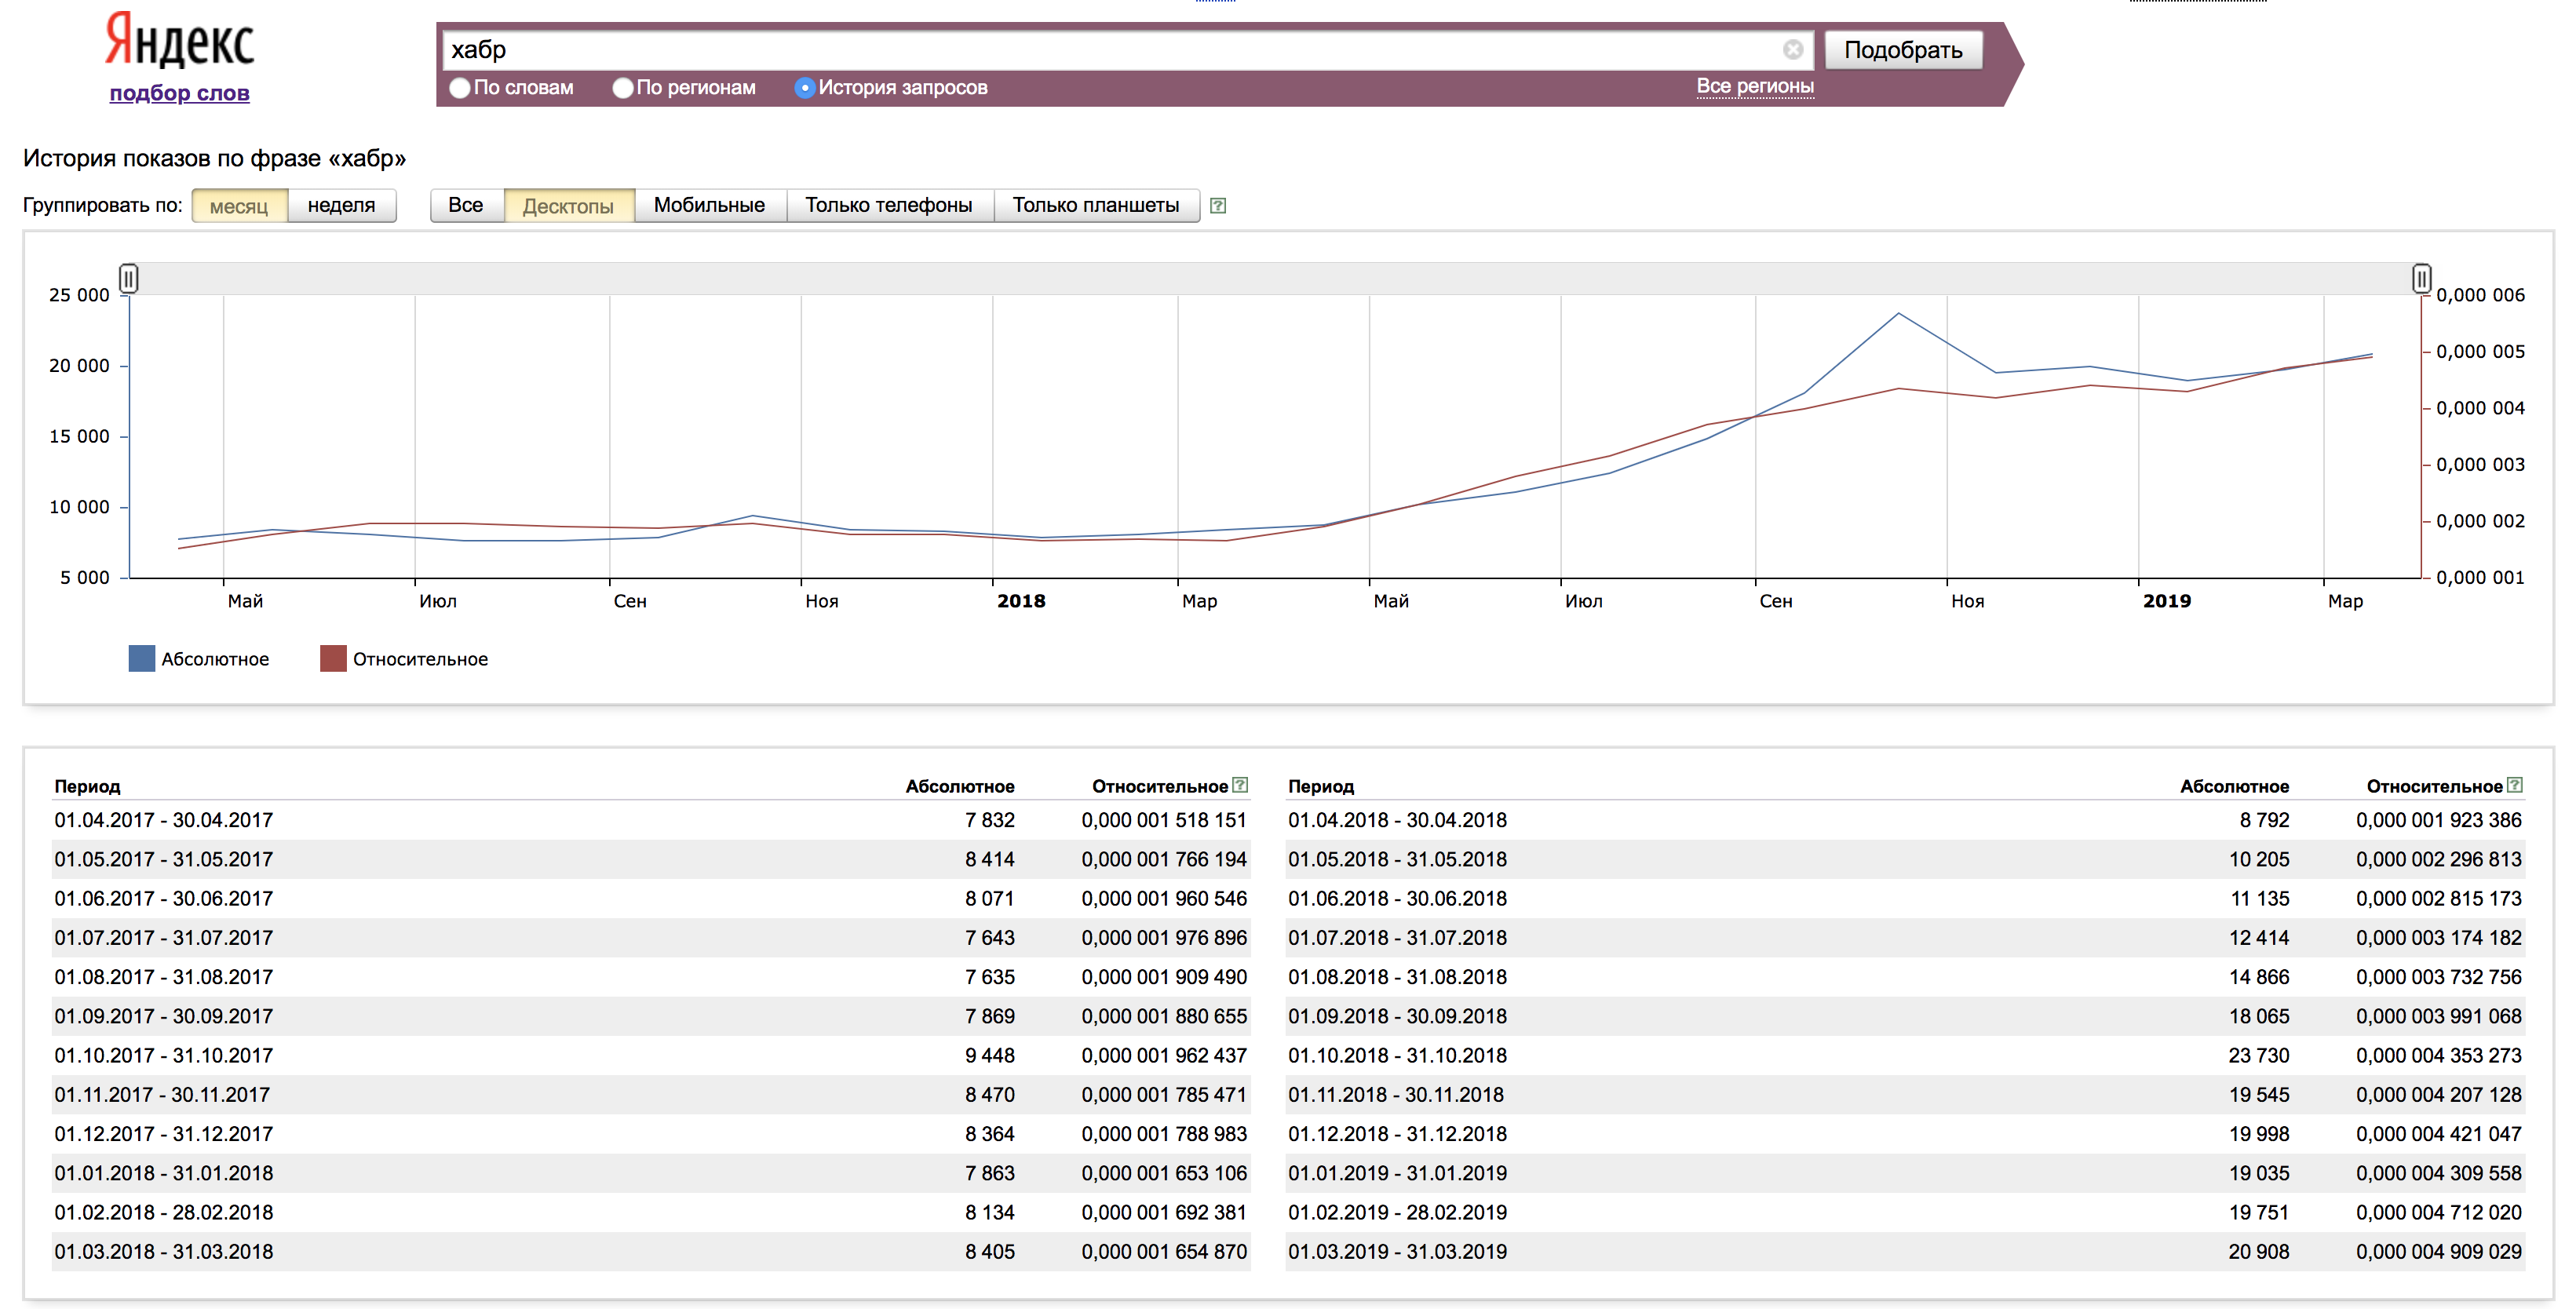Clear the search field with the X icon
Viewport: 2576px width, 1309px height.
pyautogui.click(x=1792, y=49)
